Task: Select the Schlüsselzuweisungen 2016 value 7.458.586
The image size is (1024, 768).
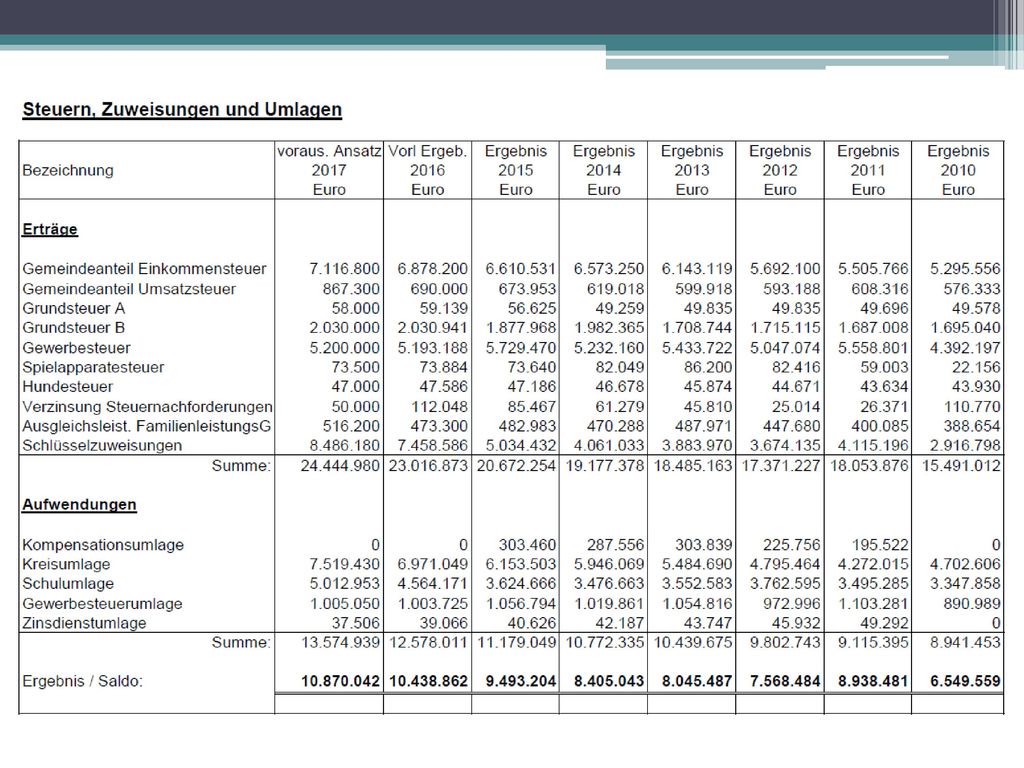Action: point(432,445)
